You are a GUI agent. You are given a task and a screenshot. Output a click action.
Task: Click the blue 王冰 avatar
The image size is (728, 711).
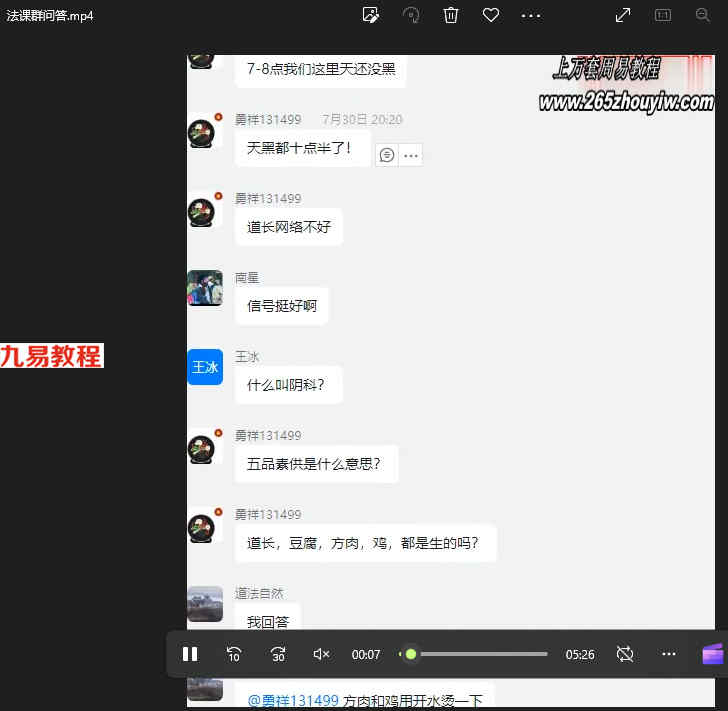205,367
